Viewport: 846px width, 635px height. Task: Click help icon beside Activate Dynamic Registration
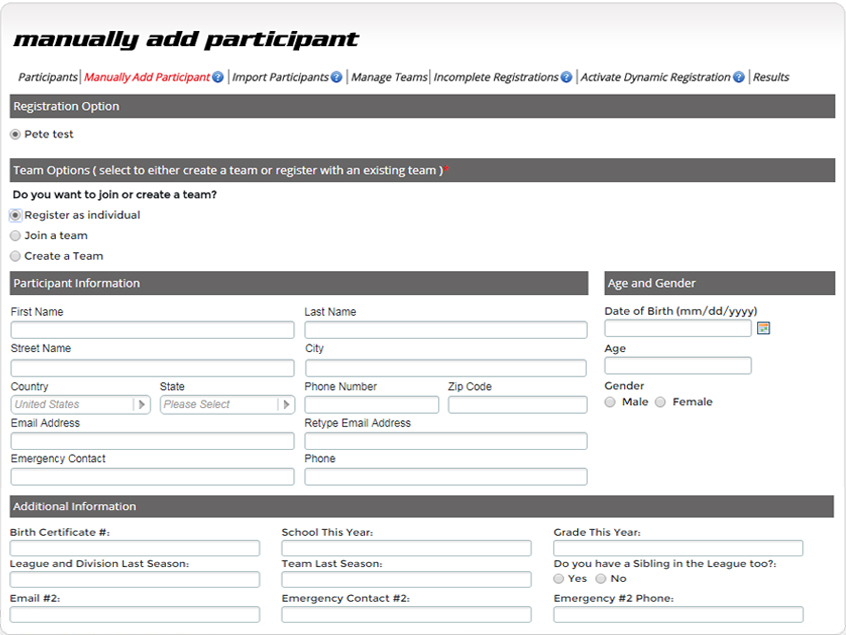click(x=739, y=77)
